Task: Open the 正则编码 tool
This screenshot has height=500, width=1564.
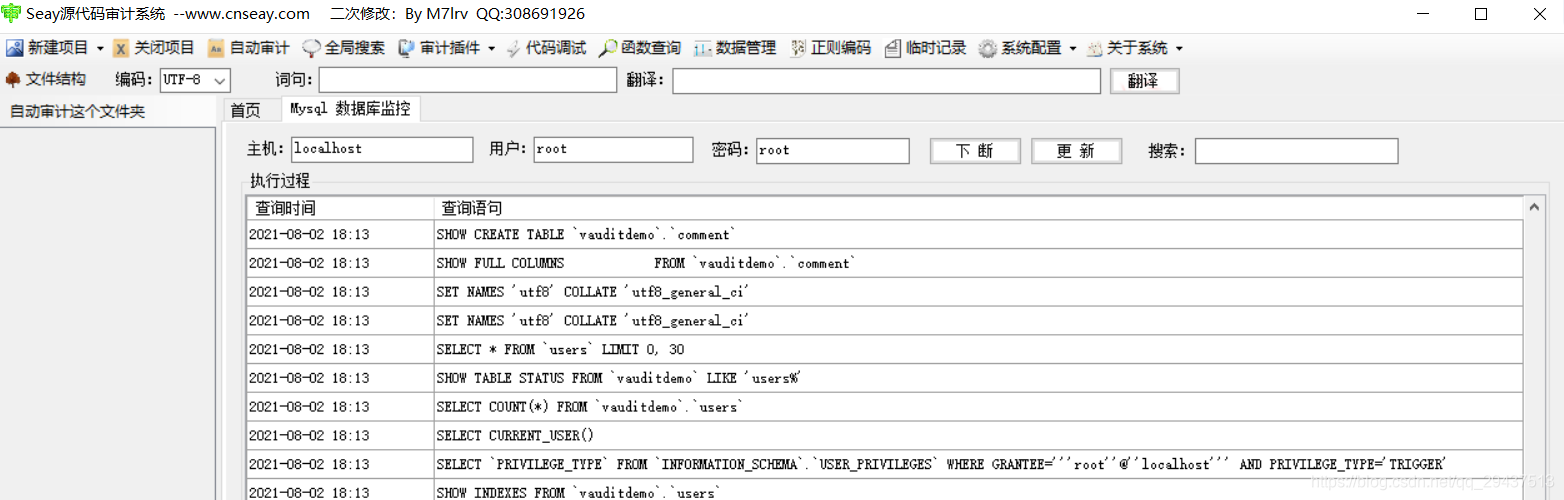Action: click(x=830, y=48)
